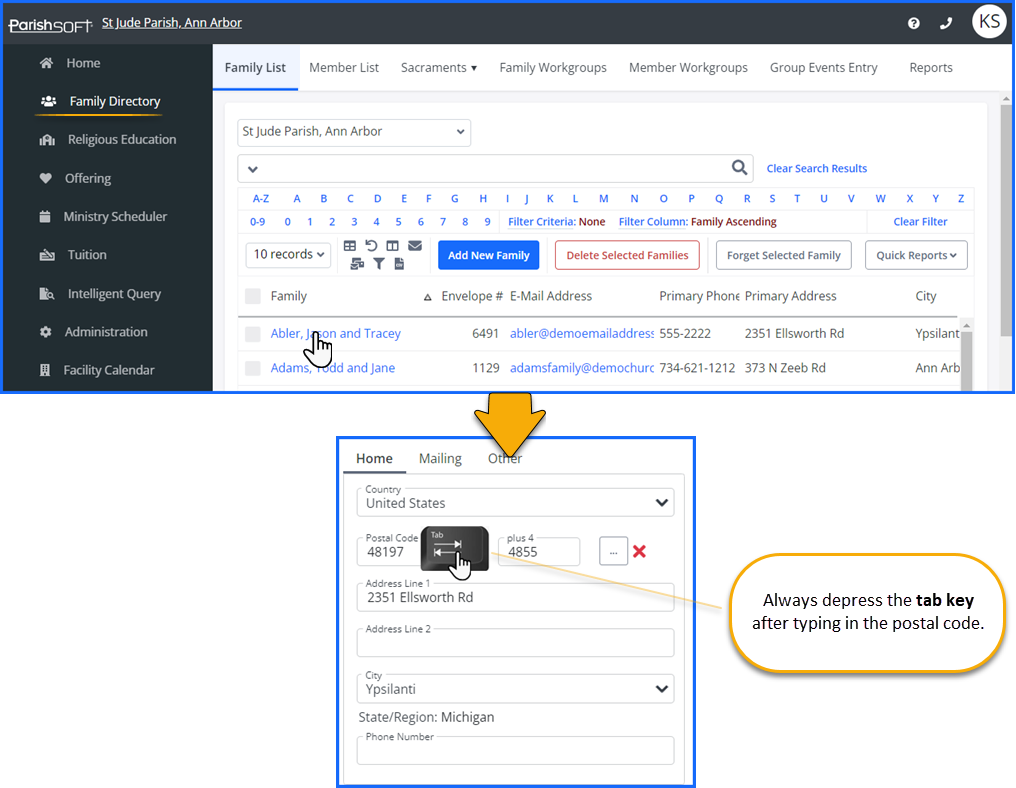Expand the search field chevron dropdown
The image size is (1016, 788).
(253, 169)
